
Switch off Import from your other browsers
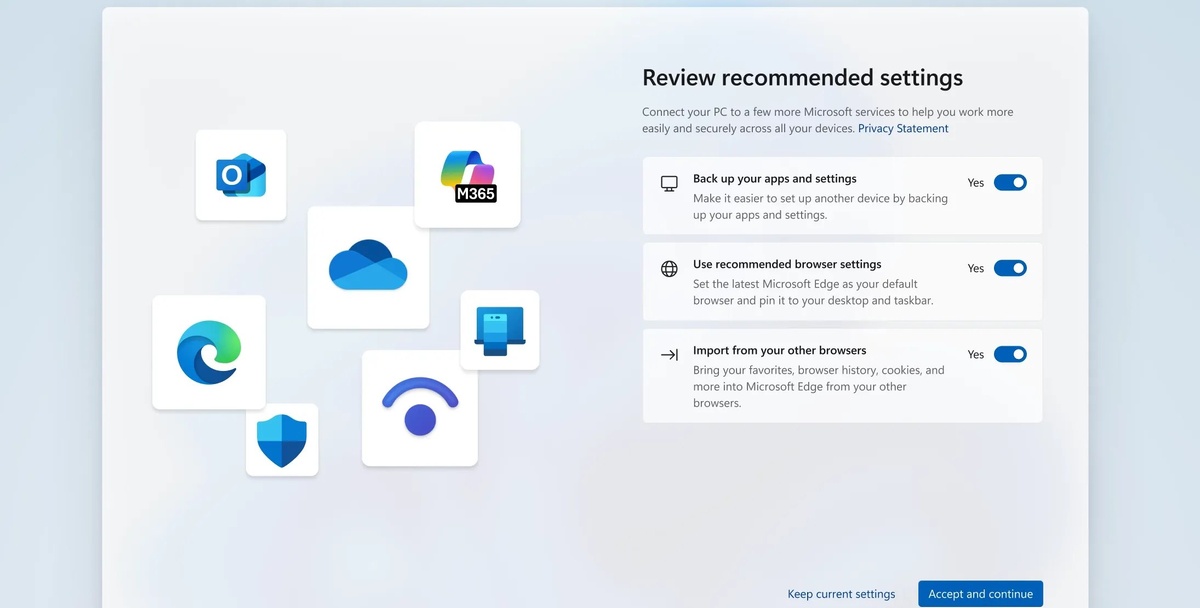[1010, 354]
